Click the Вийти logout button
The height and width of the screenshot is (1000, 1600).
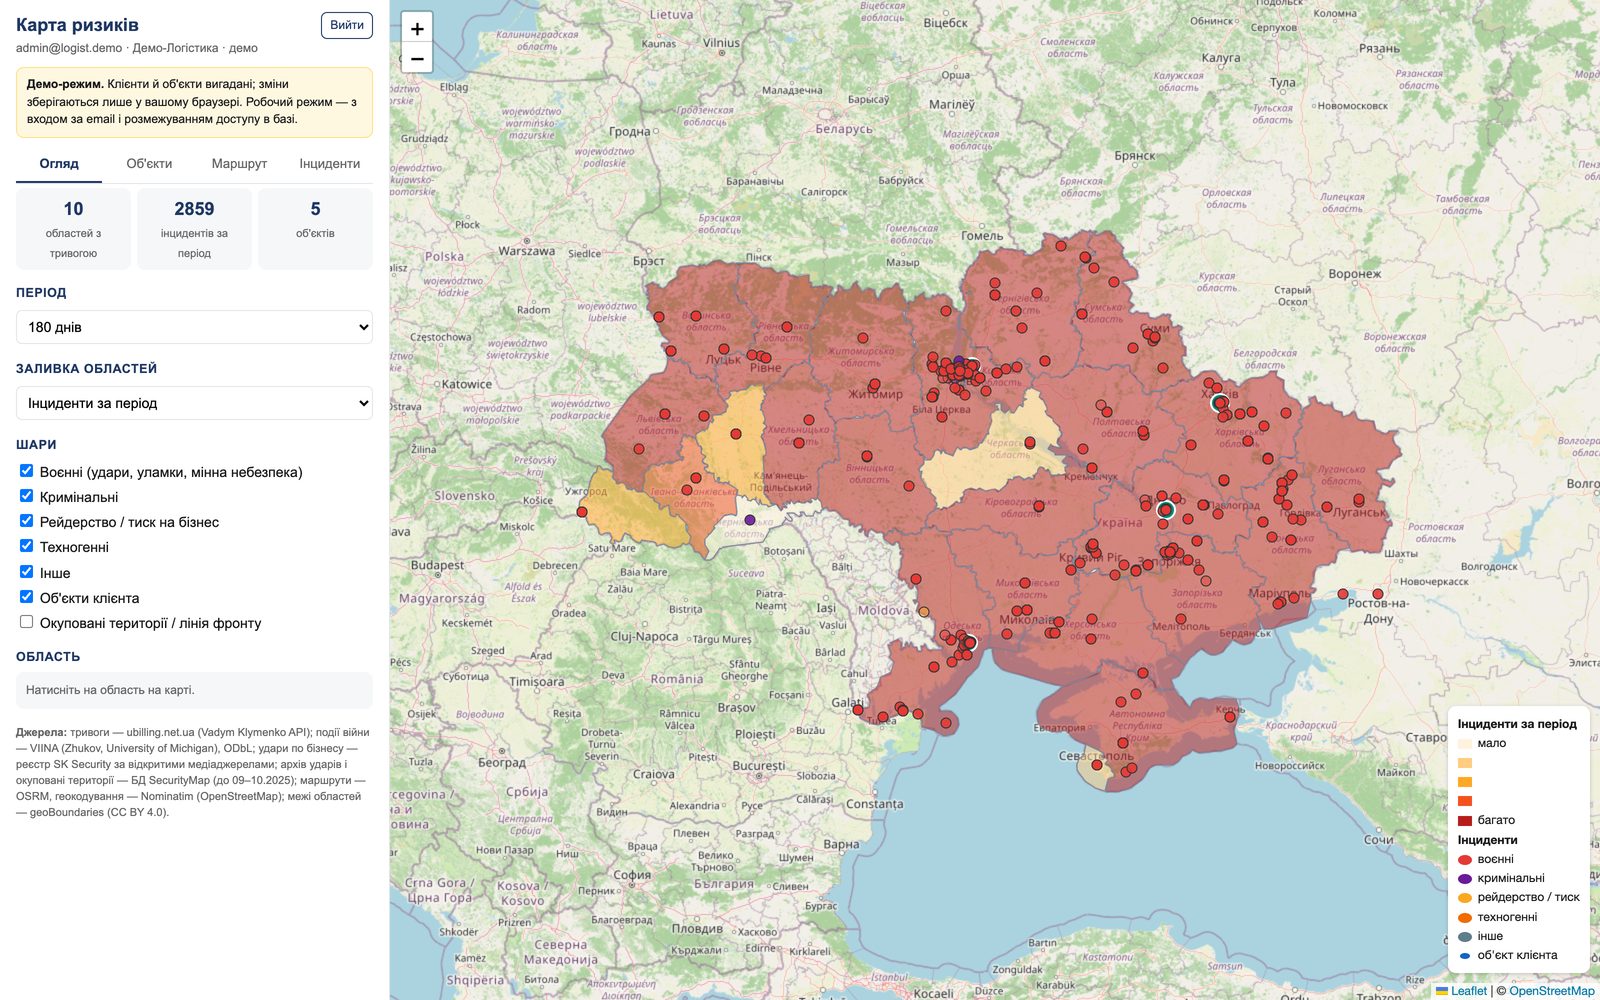pos(347,25)
